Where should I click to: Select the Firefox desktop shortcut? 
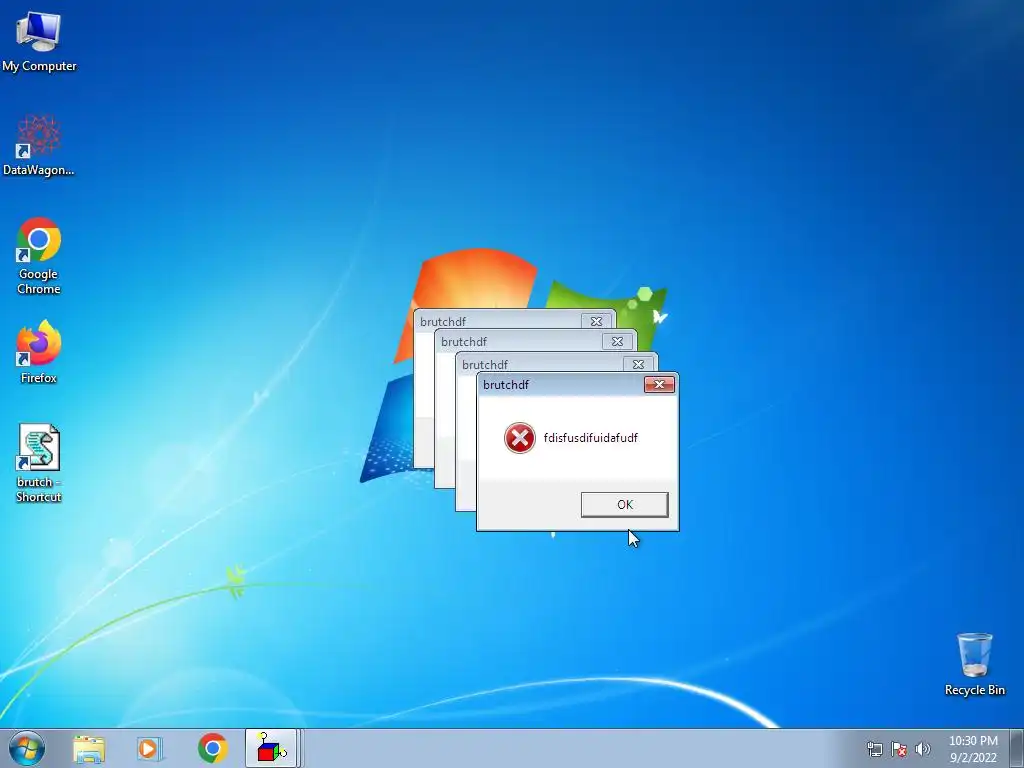pos(39,351)
